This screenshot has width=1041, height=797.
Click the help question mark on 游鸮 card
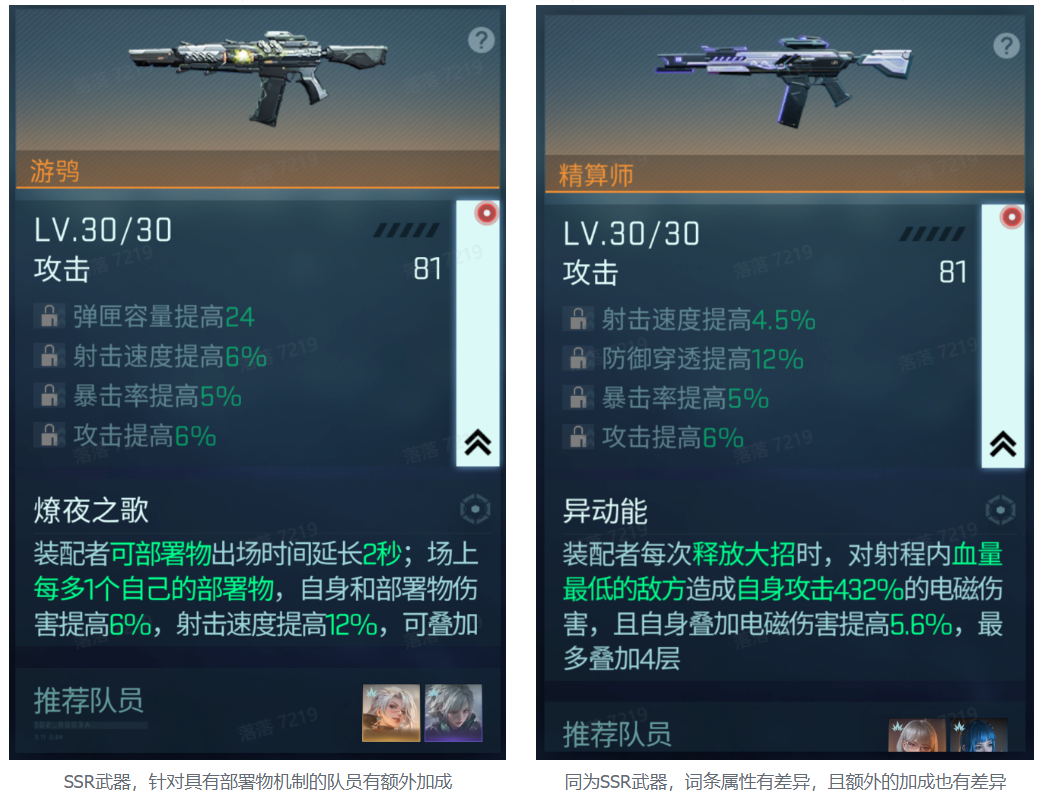click(x=481, y=41)
